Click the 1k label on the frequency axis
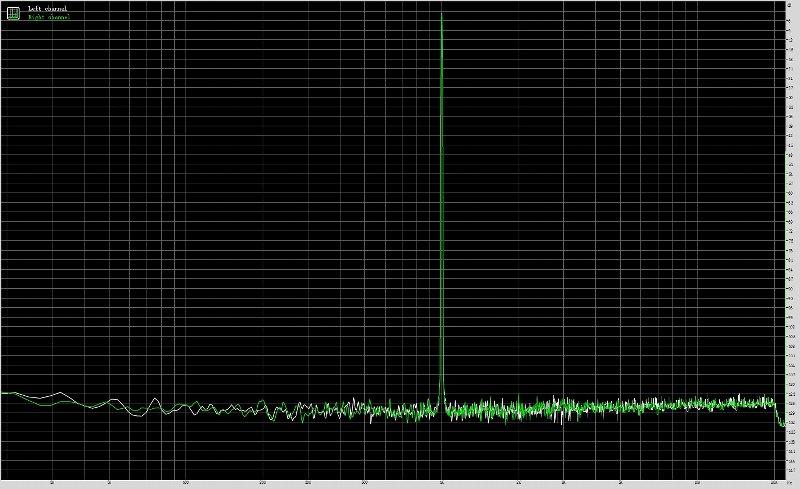This screenshot has width=800, height=489. click(x=442, y=483)
